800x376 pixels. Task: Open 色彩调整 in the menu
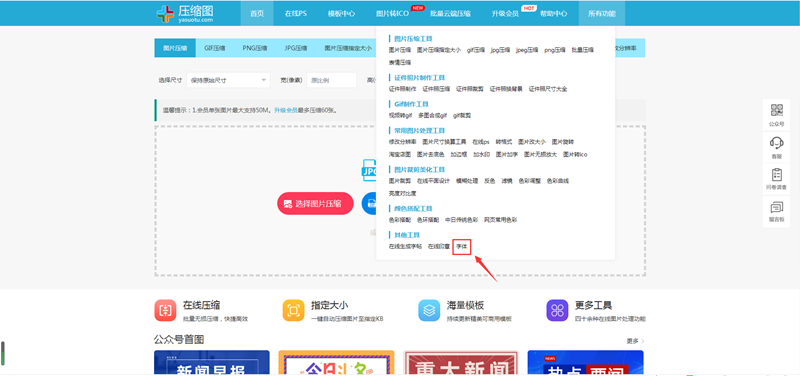(x=530, y=181)
